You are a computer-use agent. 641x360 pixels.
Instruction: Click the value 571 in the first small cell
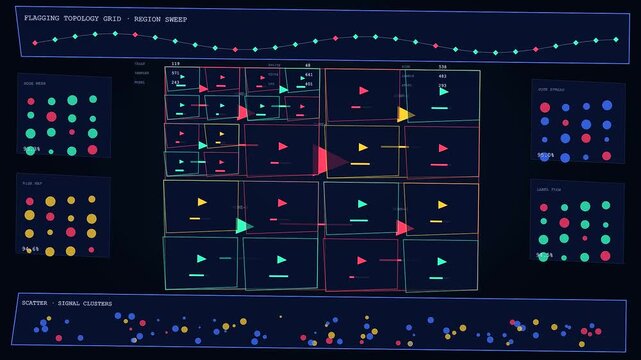pyautogui.click(x=175, y=73)
